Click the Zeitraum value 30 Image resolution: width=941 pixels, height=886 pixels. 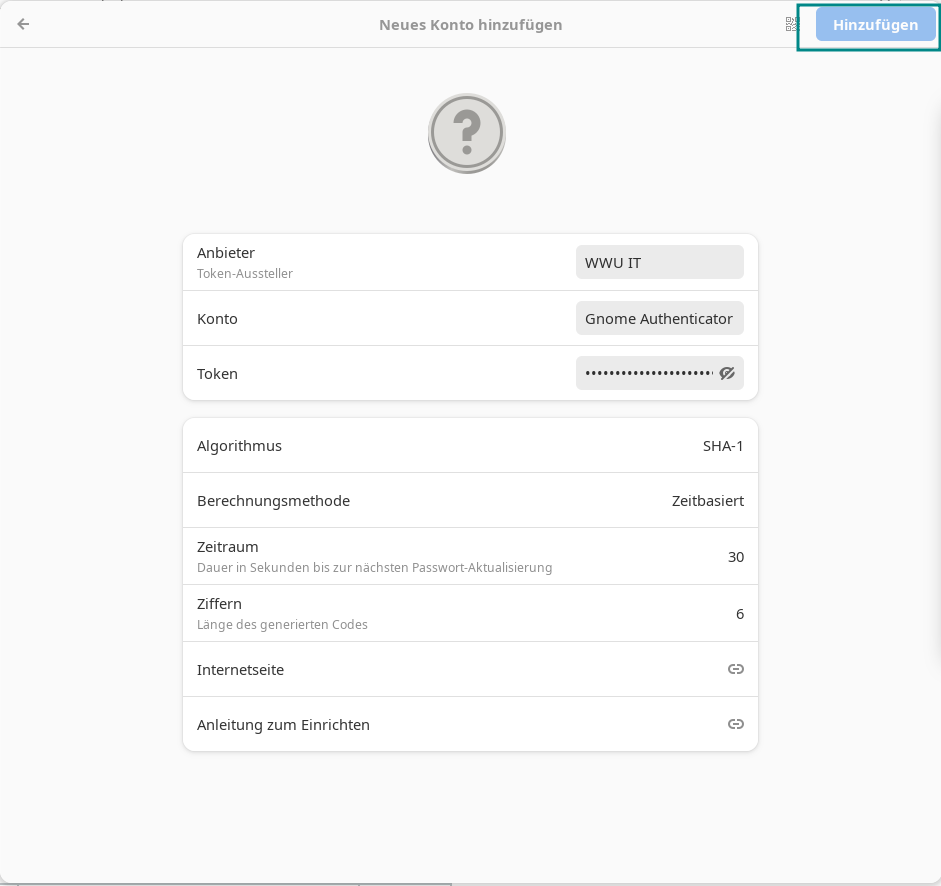tap(735, 557)
